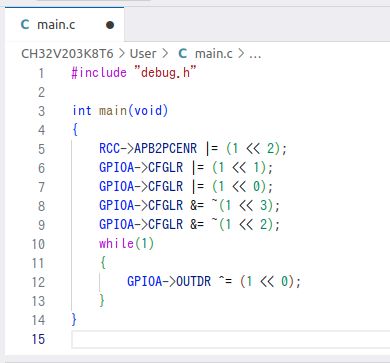Viewport: 390px width, 363px height.
Task: Click line number 15 in the gutter
Action: (38, 339)
